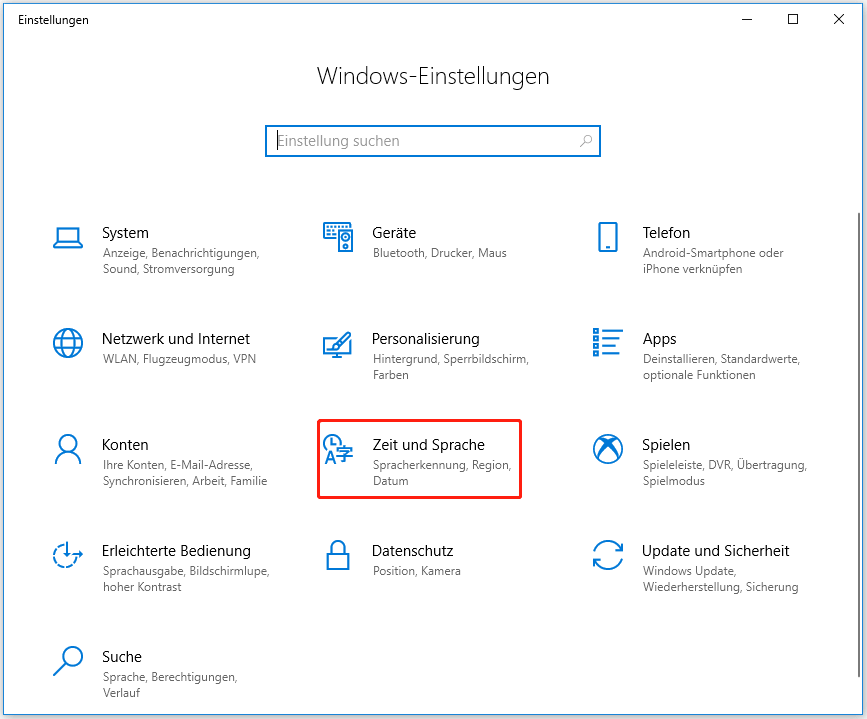Close the Einstellungen window
867x719 pixels.
[x=839, y=19]
